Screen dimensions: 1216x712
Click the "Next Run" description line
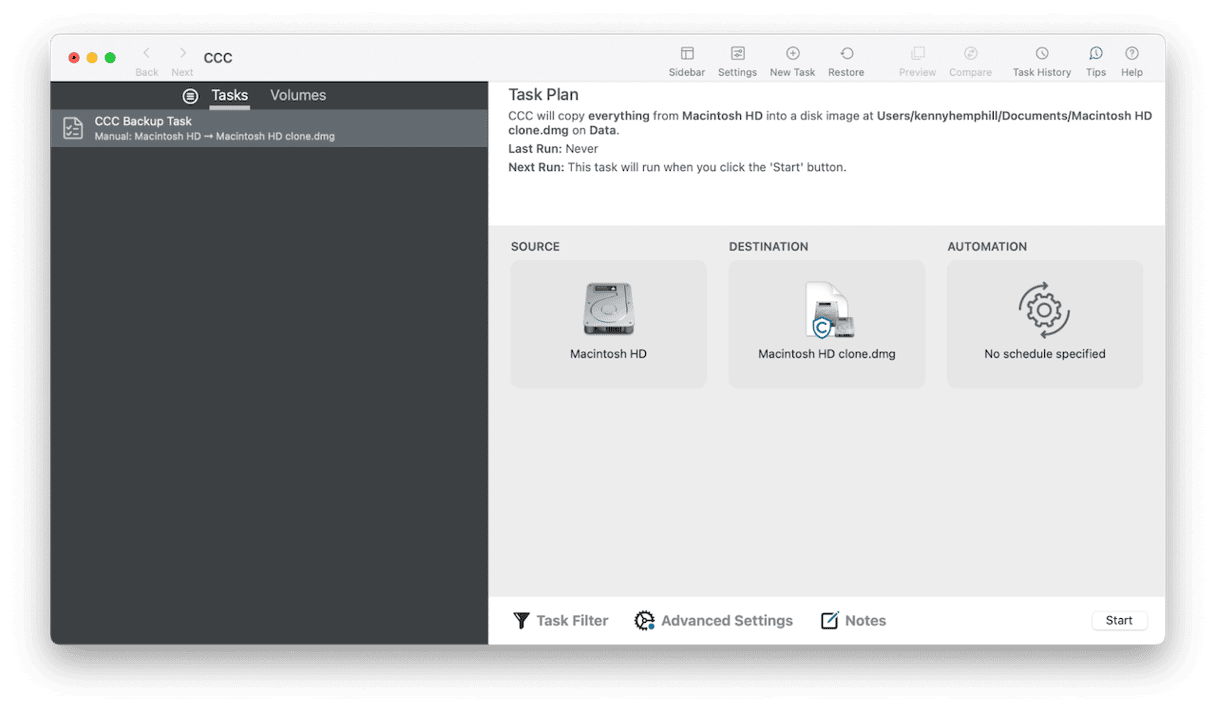(677, 167)
